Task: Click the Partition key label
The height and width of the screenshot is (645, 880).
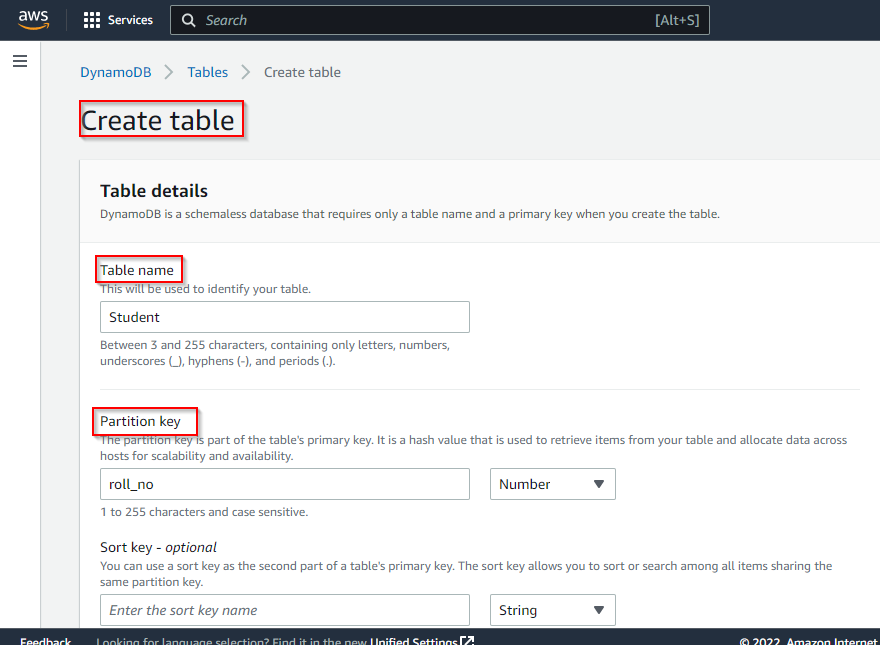Action: 141,422
